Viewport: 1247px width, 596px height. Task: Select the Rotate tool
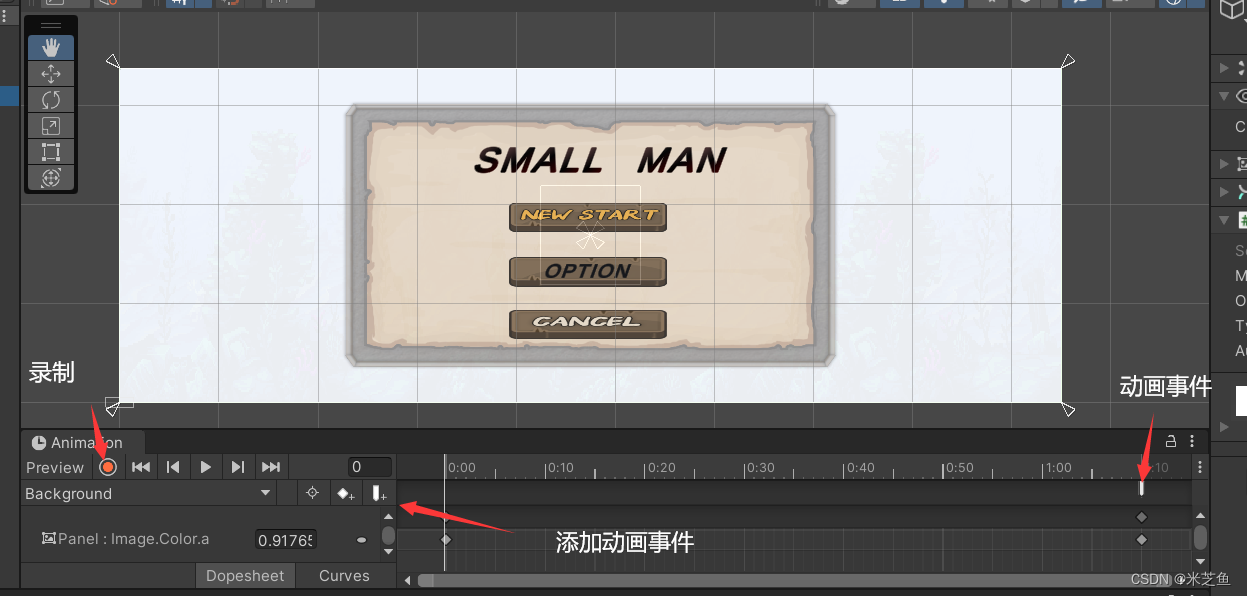coord(51,99)
